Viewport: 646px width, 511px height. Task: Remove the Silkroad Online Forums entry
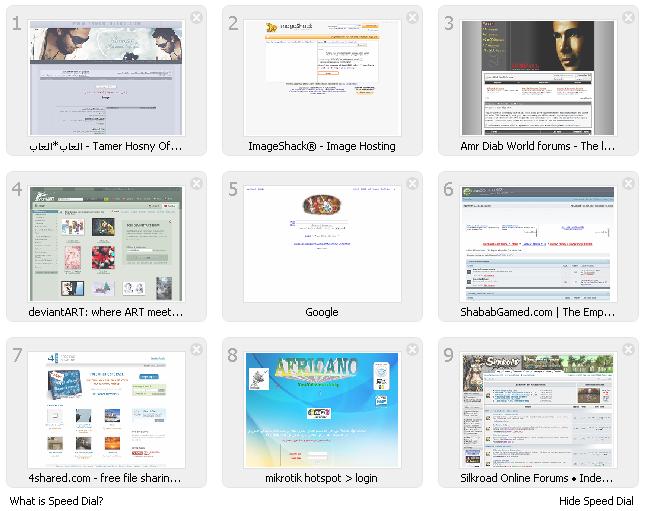tap(628, 350)
